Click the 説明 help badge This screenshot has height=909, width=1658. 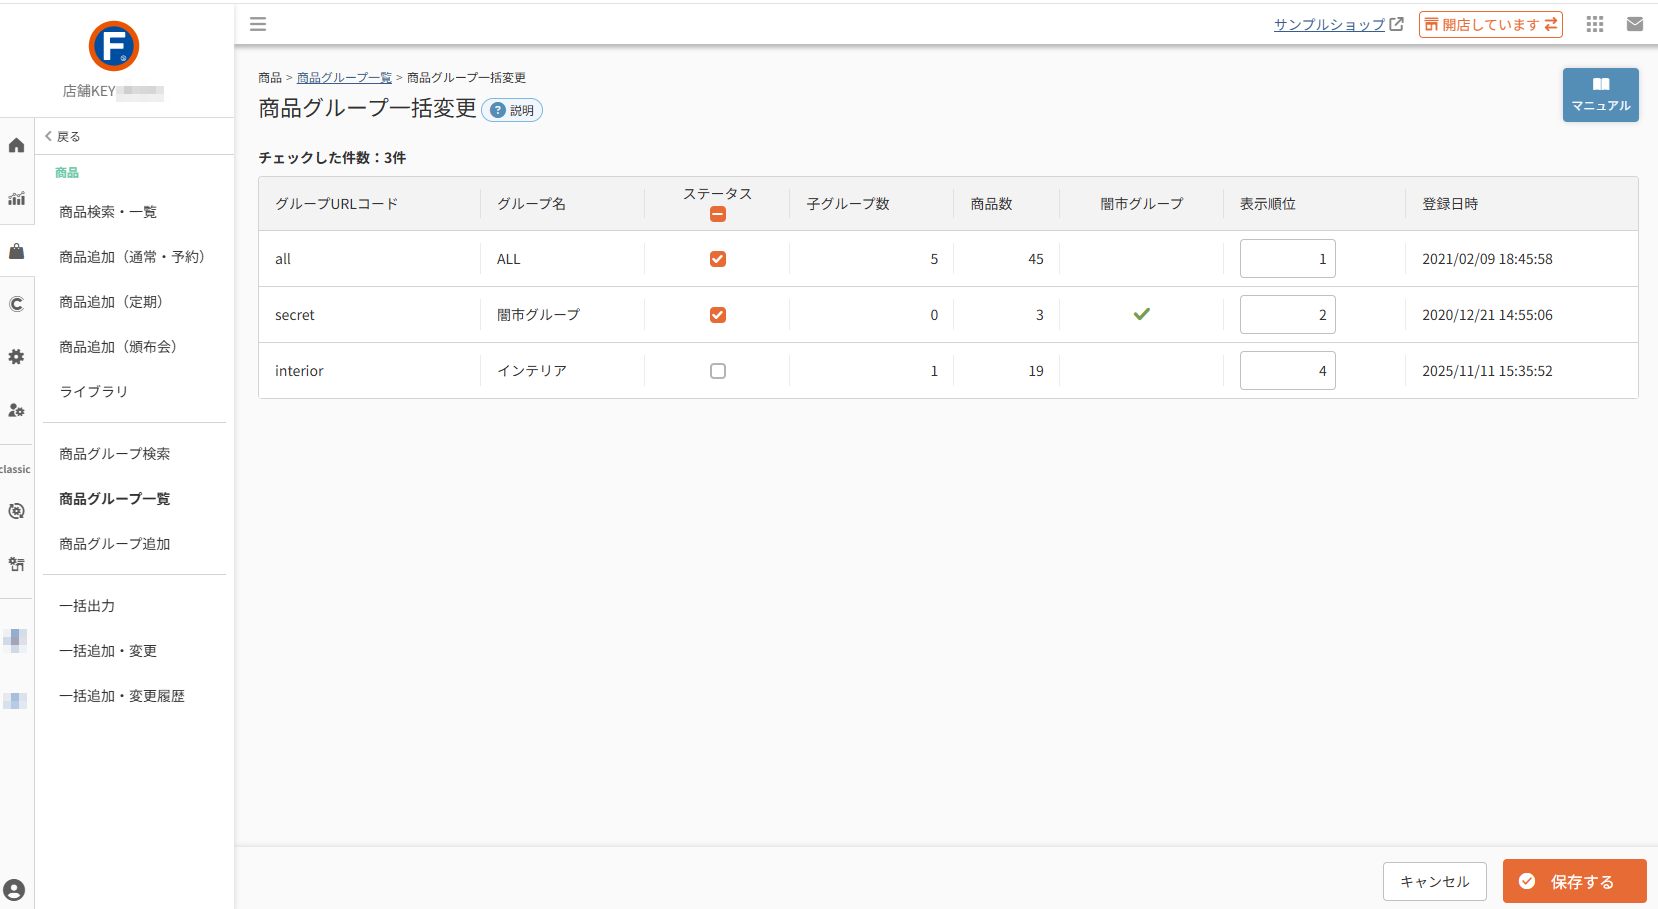[512, 110]
